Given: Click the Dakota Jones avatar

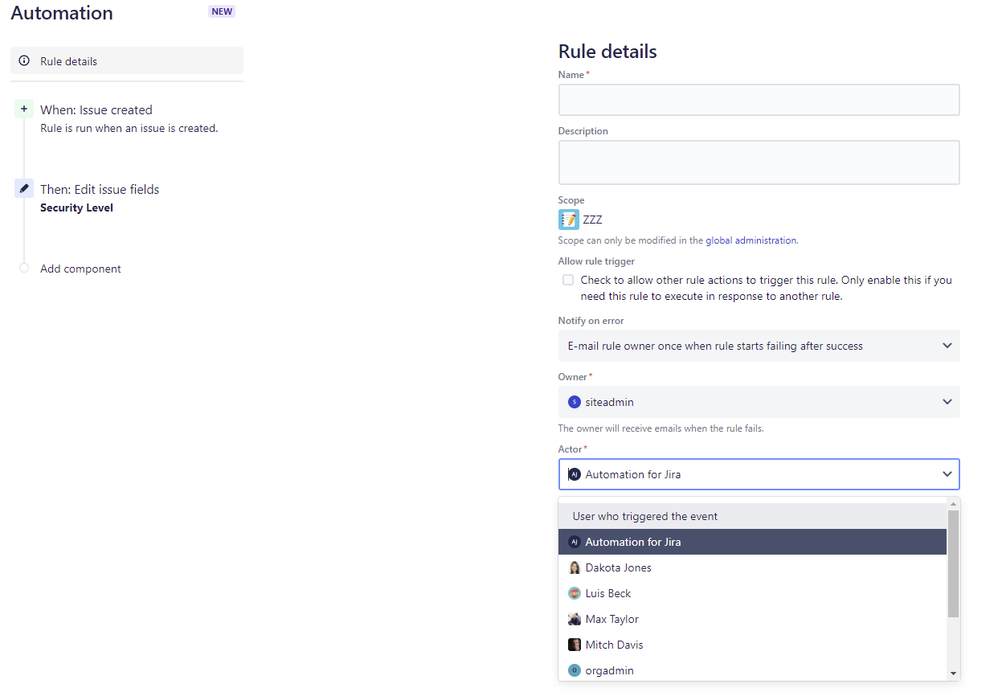Looking at the screenshot, I should pos(574,568).
